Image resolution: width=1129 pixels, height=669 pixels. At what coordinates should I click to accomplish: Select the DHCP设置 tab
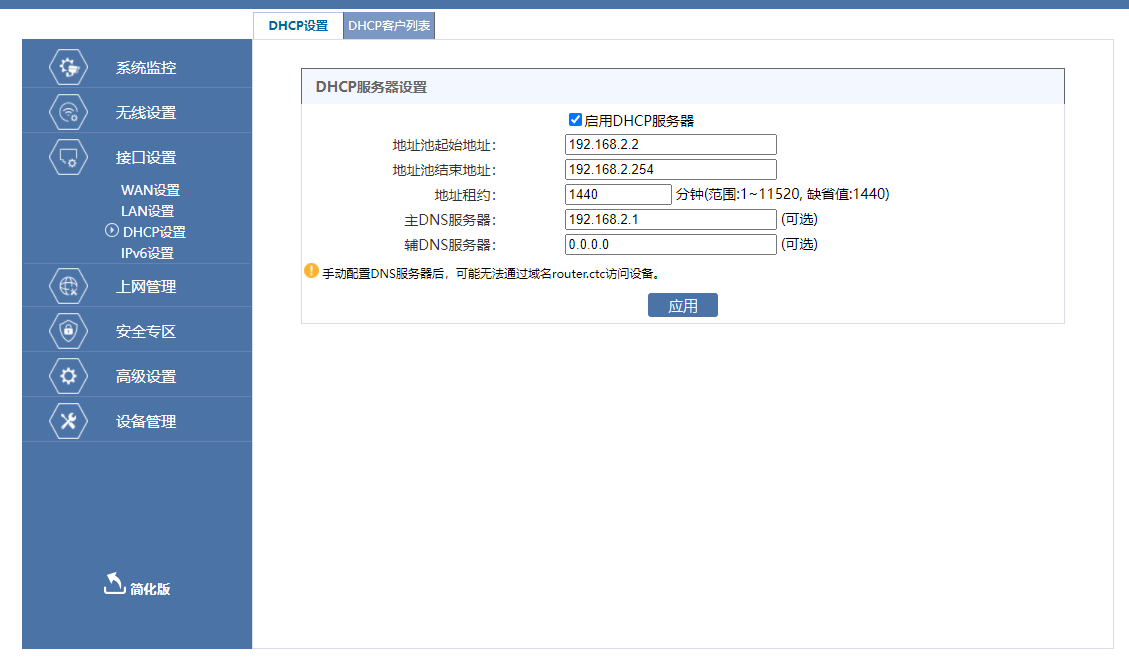pos(298,26)
